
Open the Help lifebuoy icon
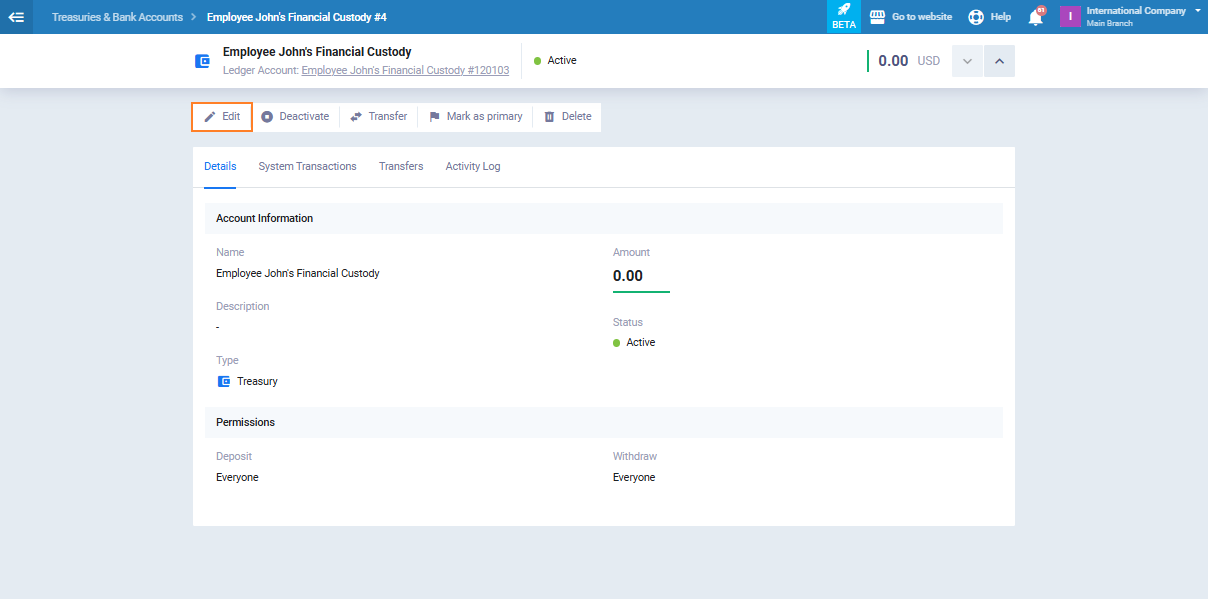coord(976,17)
